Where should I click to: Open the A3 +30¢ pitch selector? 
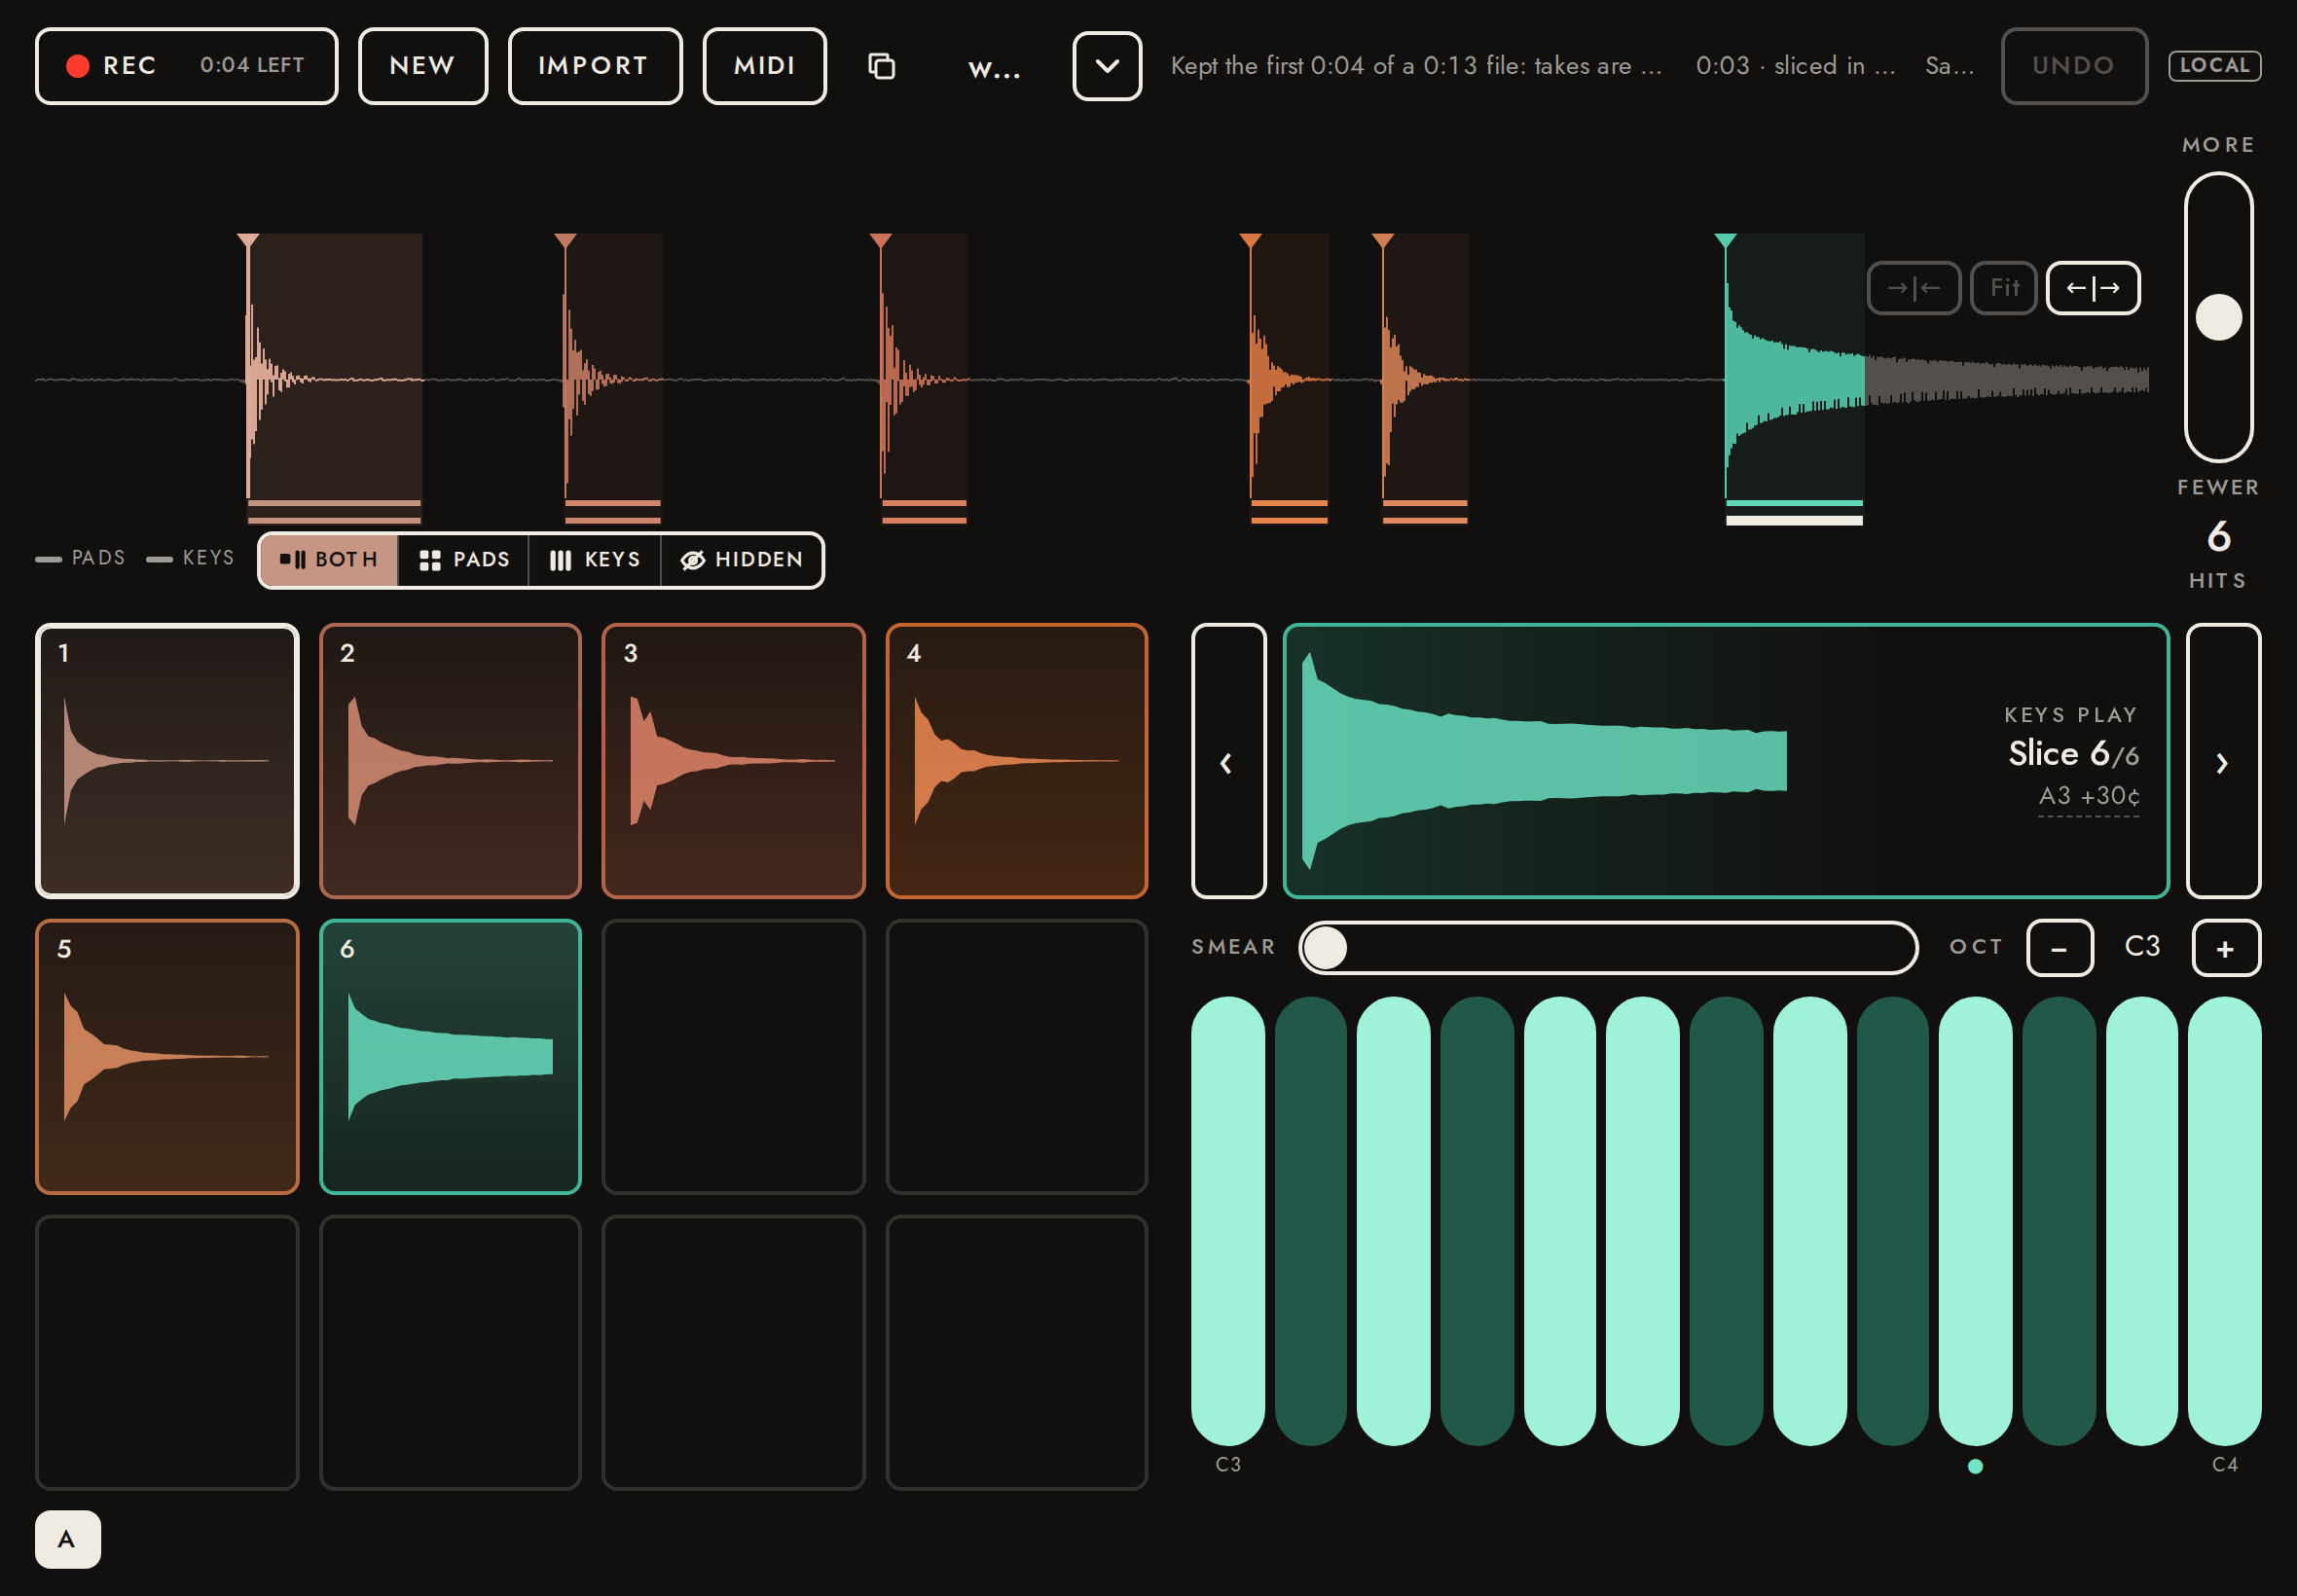click(x=2088, y=797)
